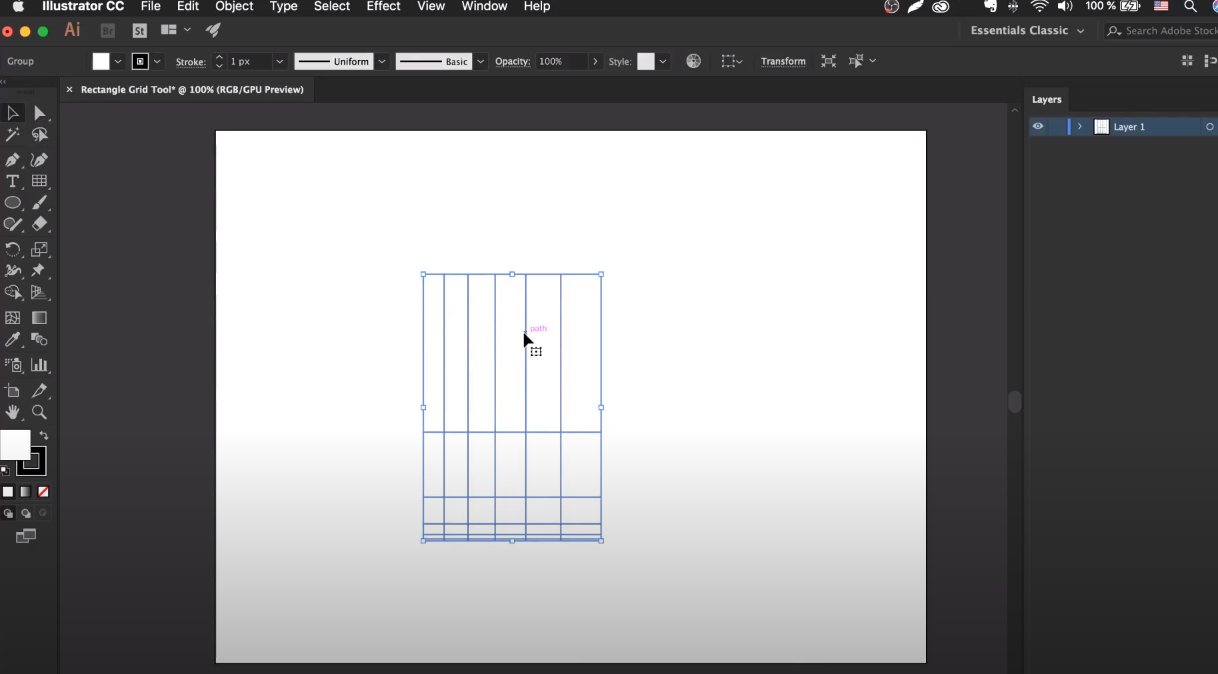Select the Ellipse tool

12,203
